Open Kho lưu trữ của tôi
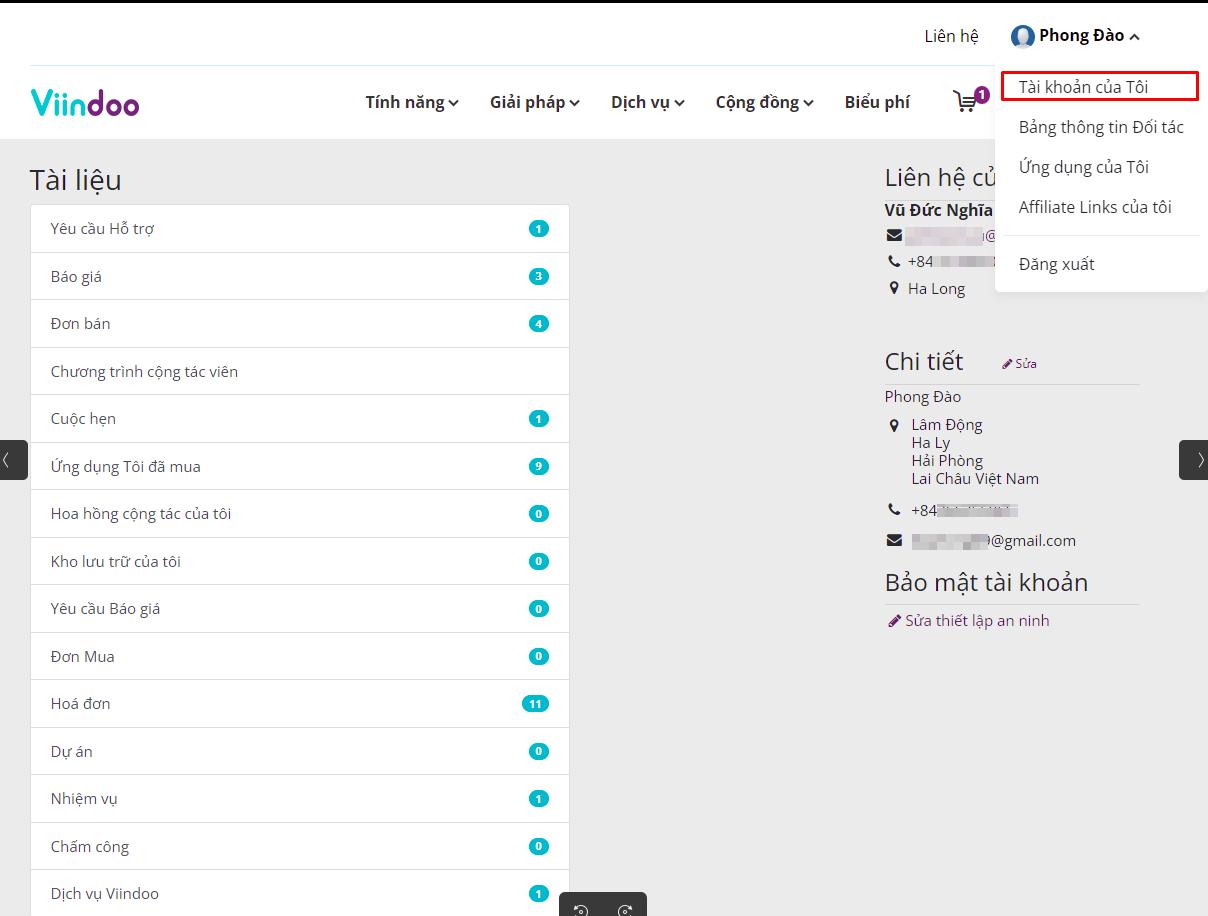 (300, 561)
